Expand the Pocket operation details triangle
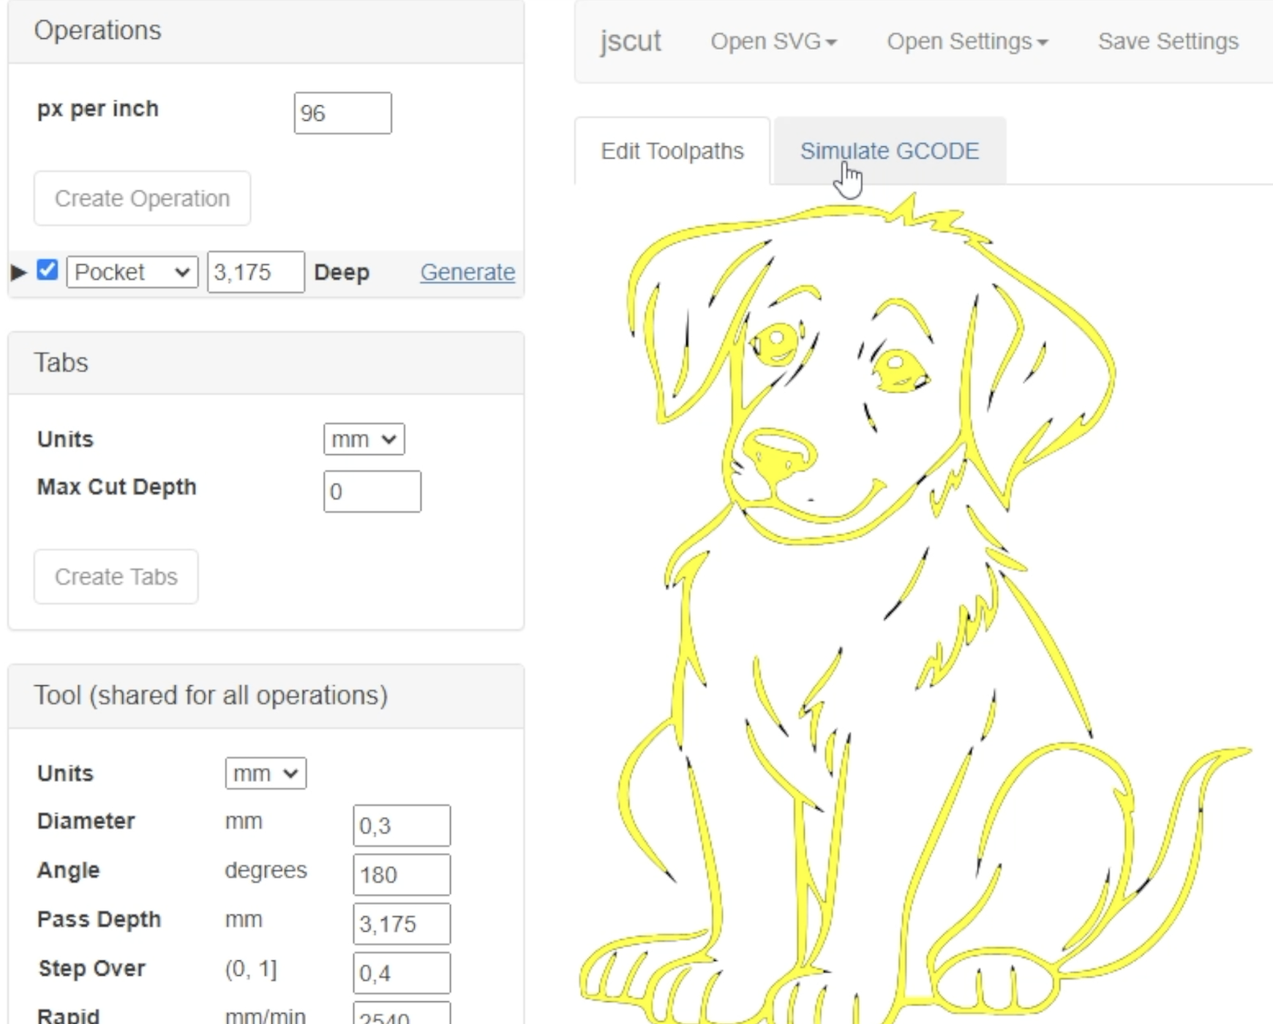The image size is (1273, 1024). (18, 272)
